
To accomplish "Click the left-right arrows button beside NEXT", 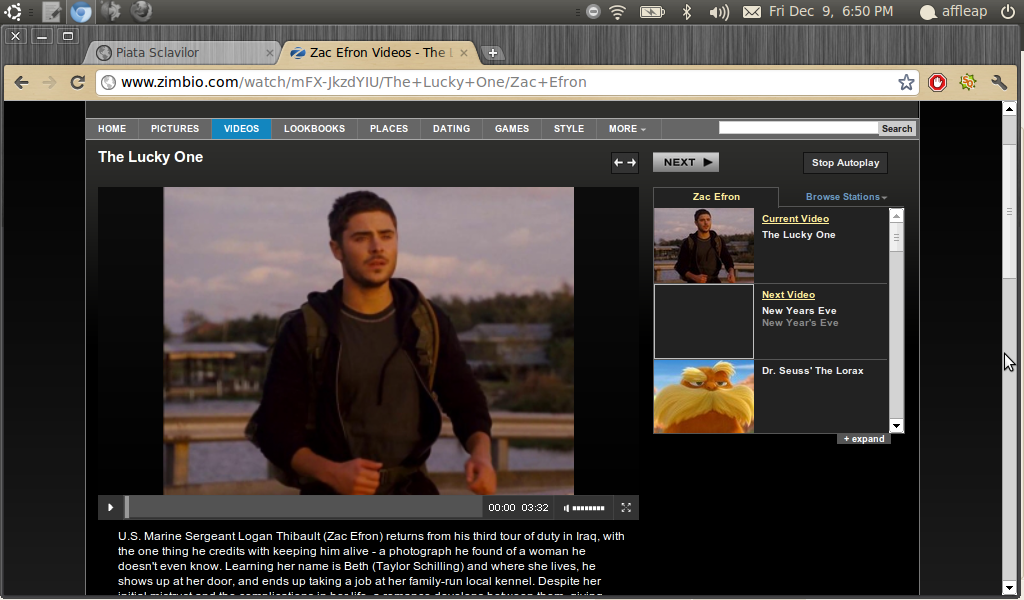I will 625,163.
